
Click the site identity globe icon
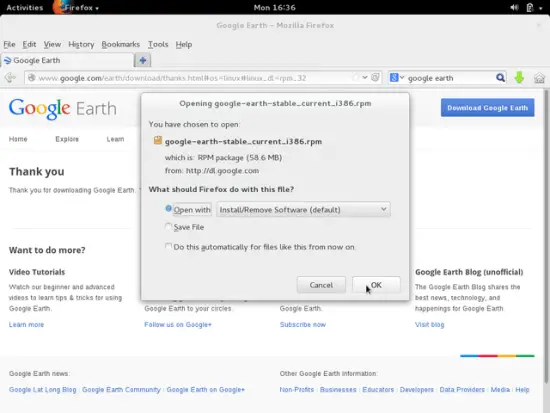32,78
